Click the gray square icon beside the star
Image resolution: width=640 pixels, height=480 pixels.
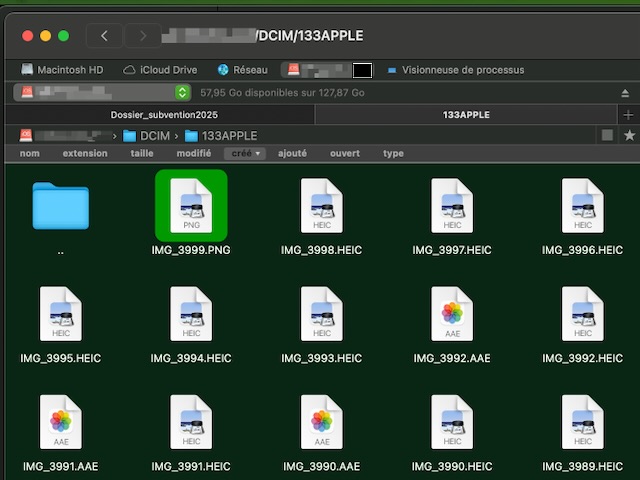click(x=607, y=135)
